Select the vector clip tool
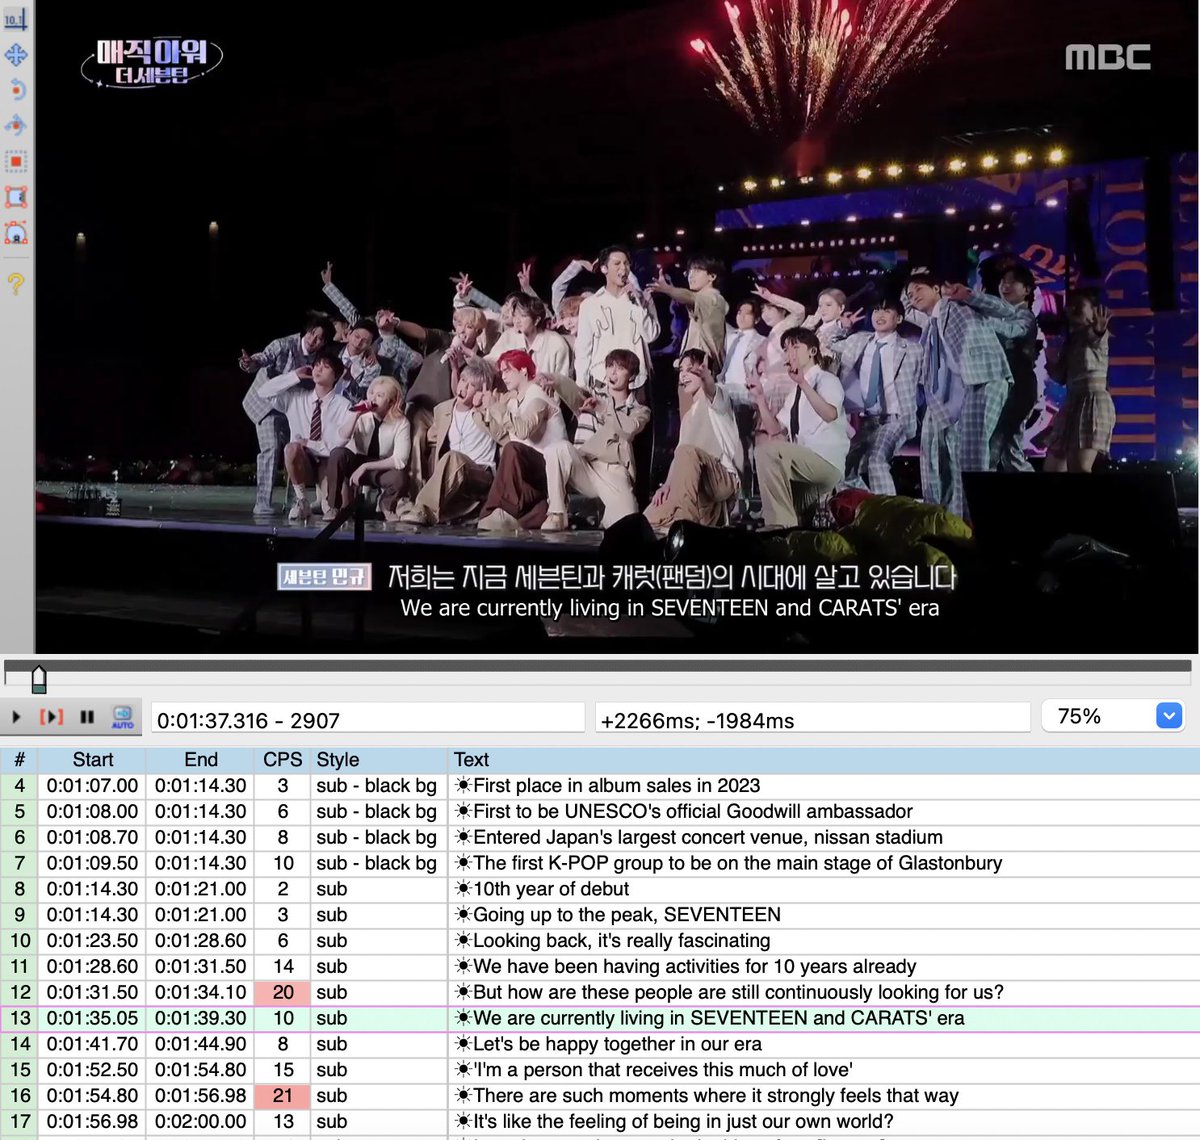Viewport: 1200px width, 1140px height. [x=16, y=234]
